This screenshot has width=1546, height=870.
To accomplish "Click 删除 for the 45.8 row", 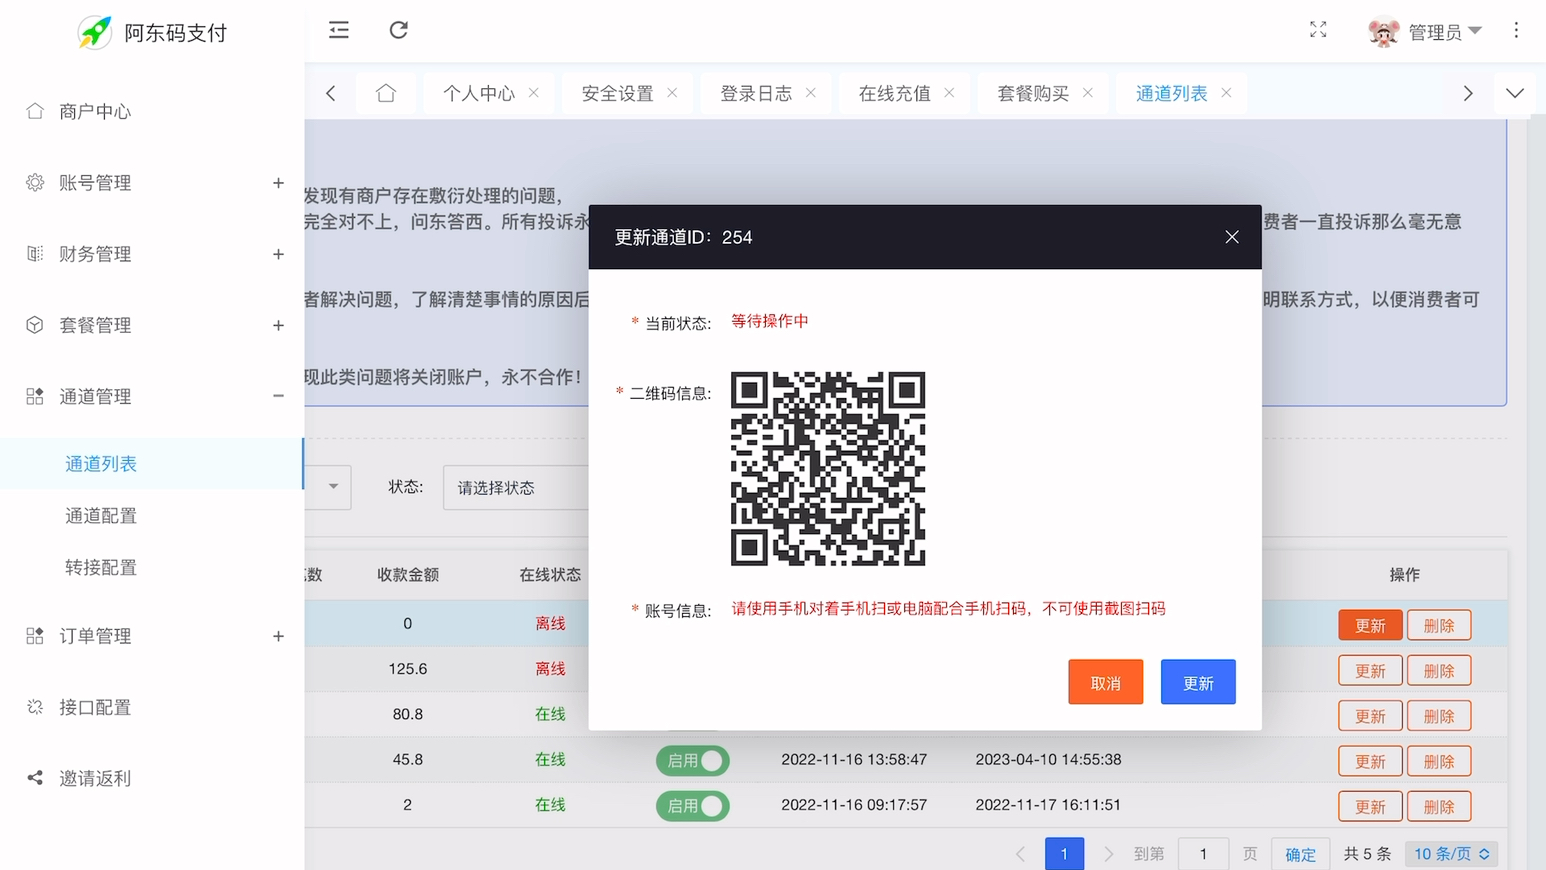I will point(1439,761).
